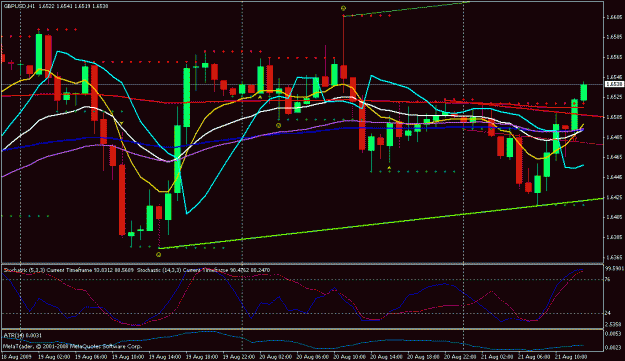Click the 19 Aug 02:00 time label

pyautogui.click(x=53, y=356)
